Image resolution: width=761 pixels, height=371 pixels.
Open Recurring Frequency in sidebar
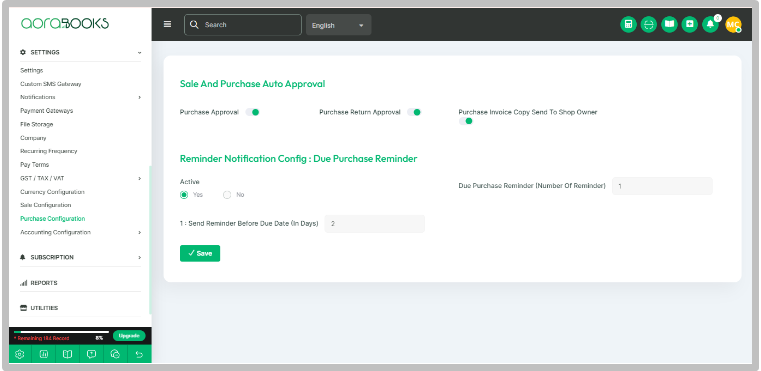point(49,151)
